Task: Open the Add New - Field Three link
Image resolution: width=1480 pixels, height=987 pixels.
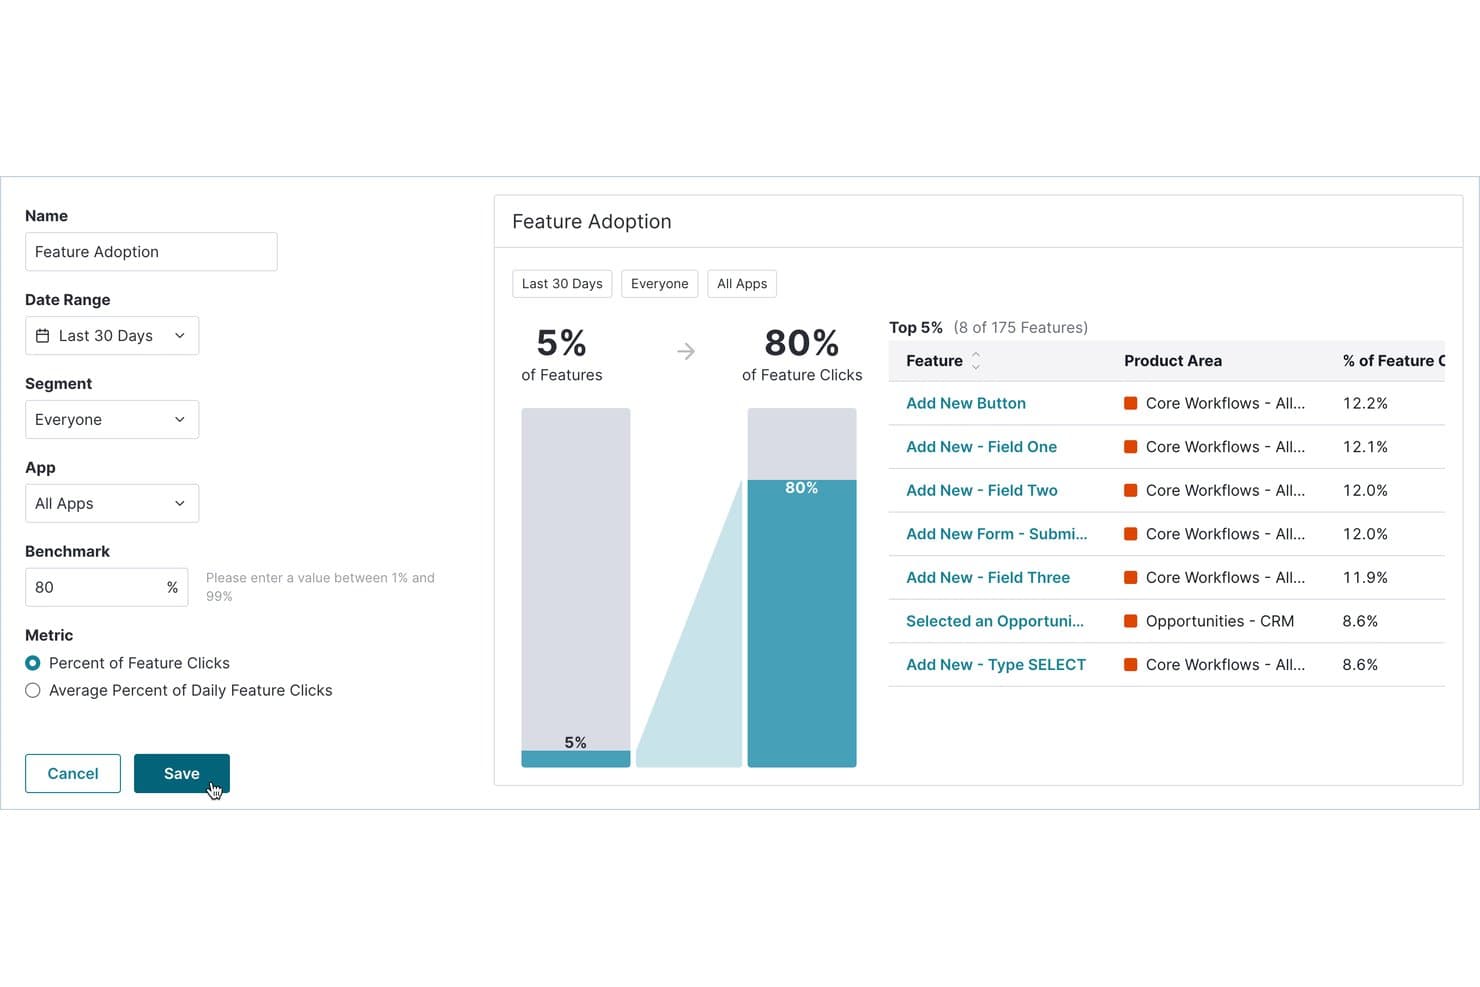Action: (988, 578)
